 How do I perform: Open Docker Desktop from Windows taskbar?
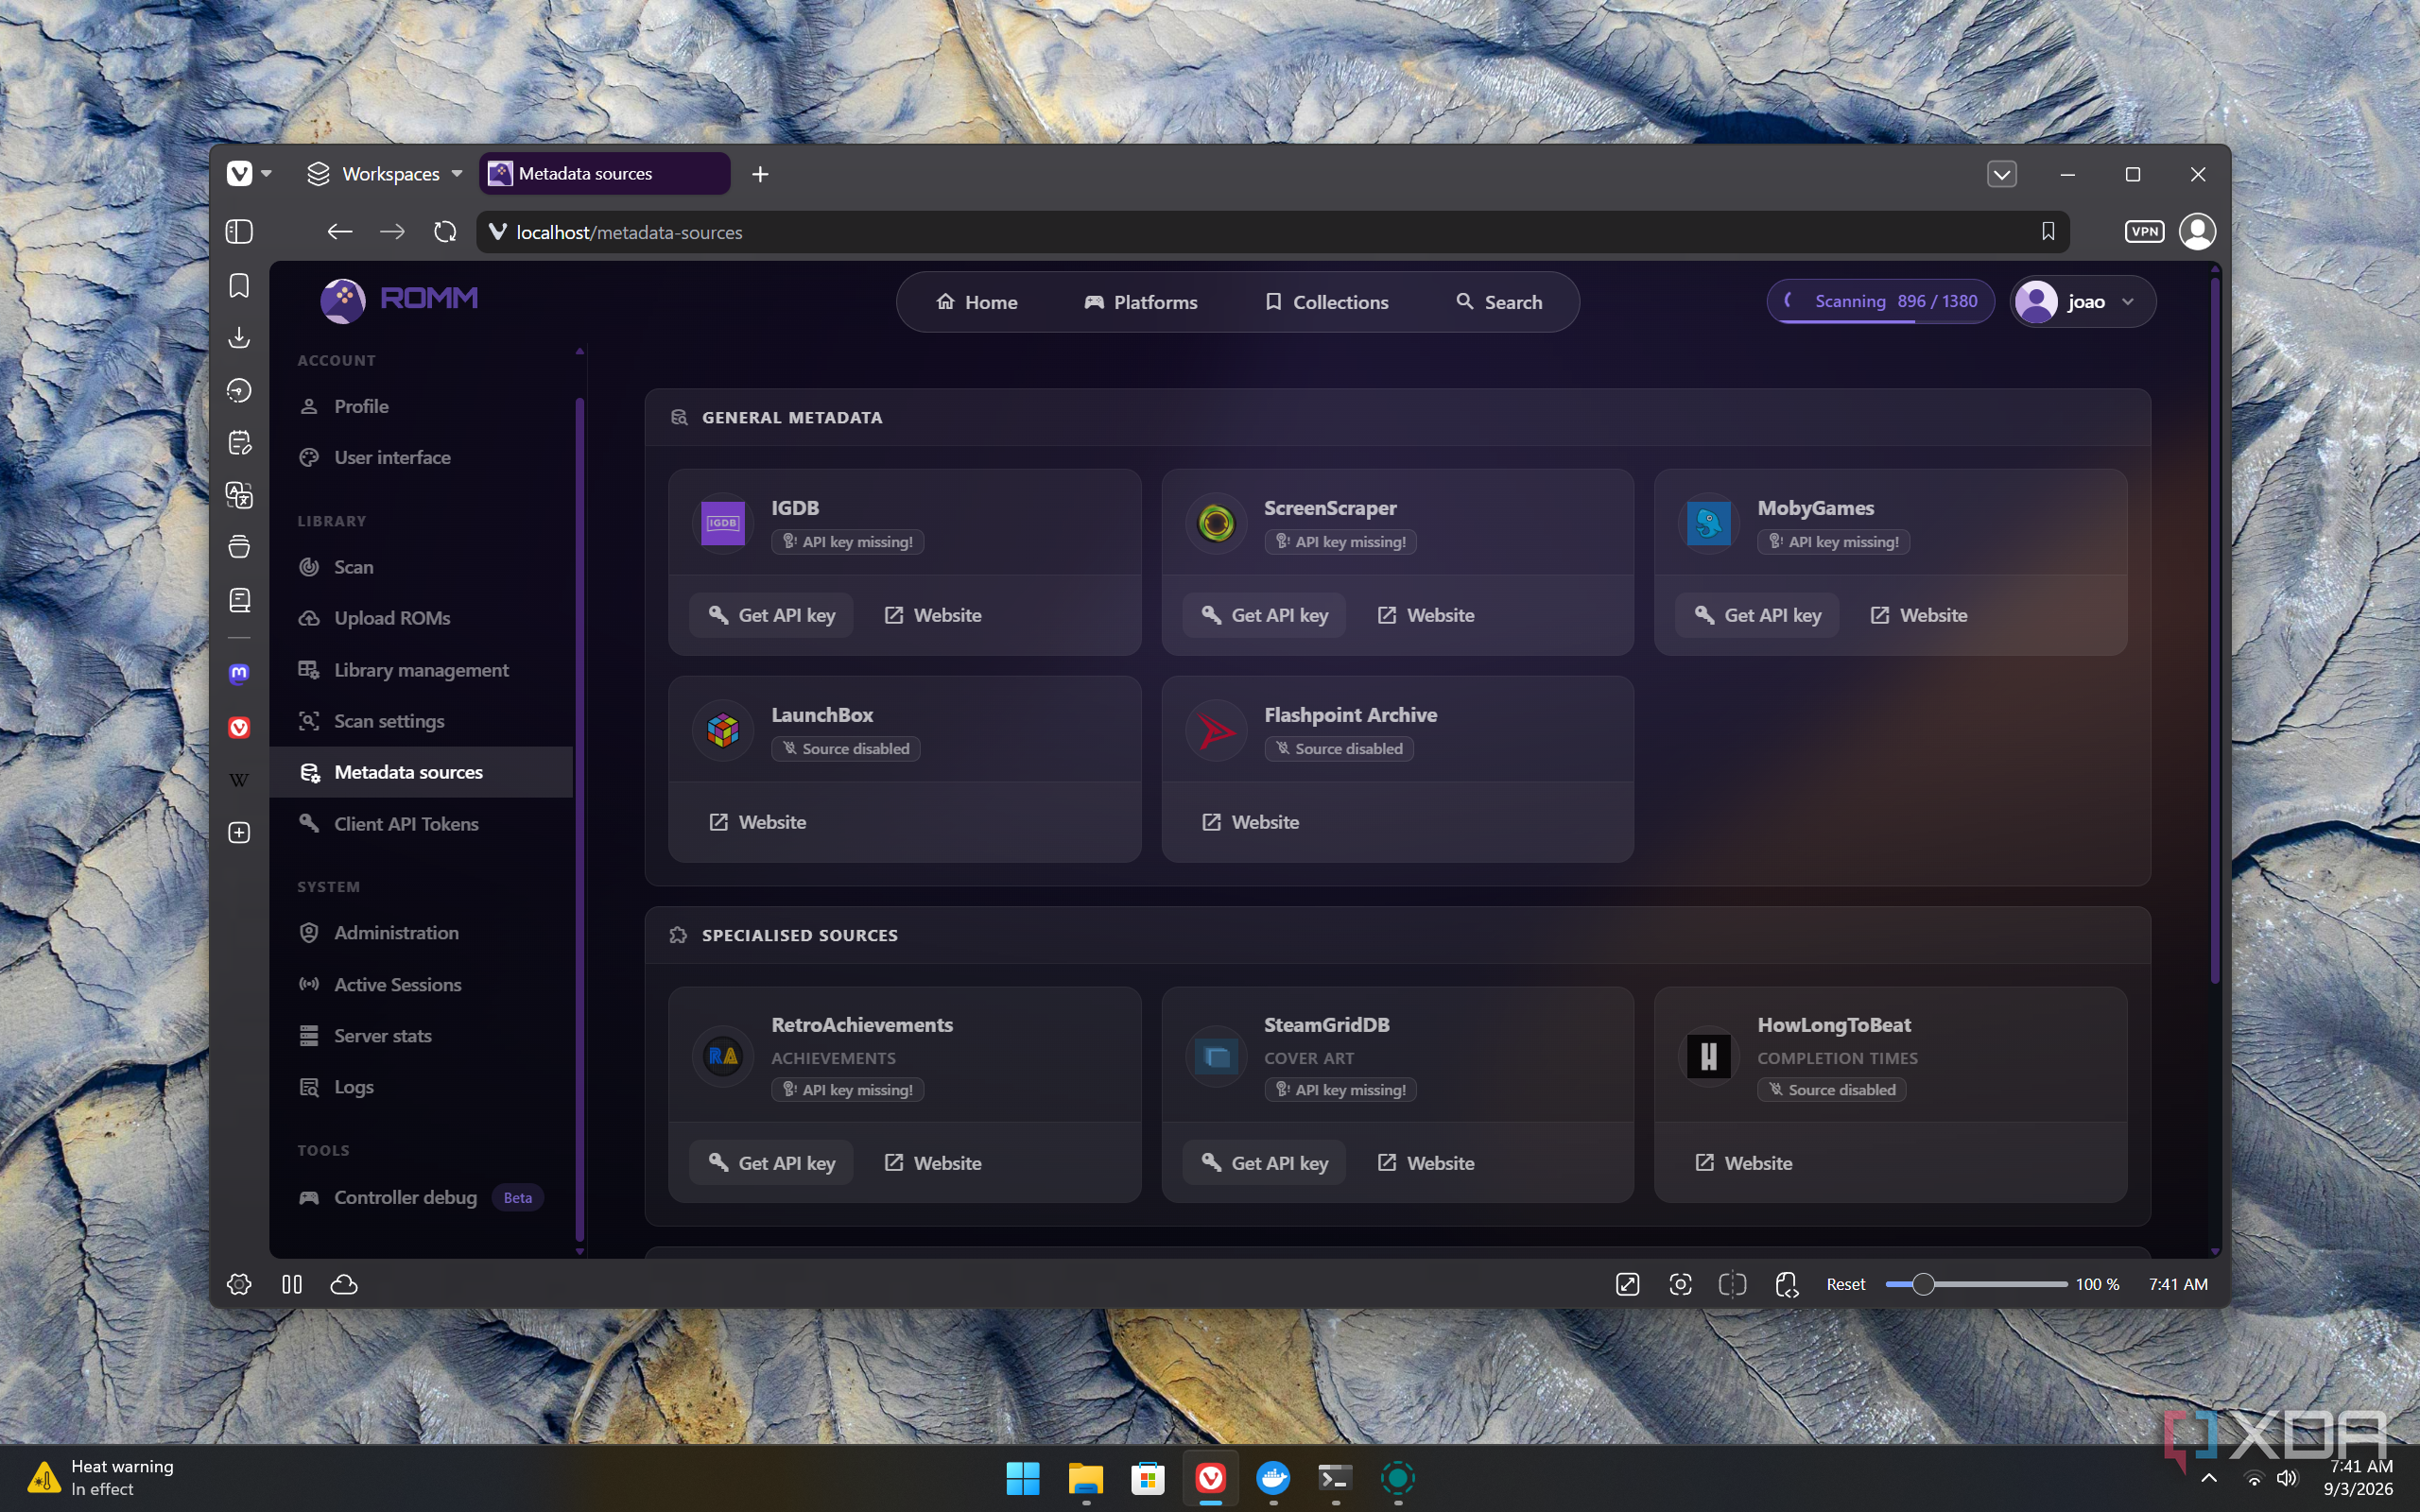[1273, 1478]
